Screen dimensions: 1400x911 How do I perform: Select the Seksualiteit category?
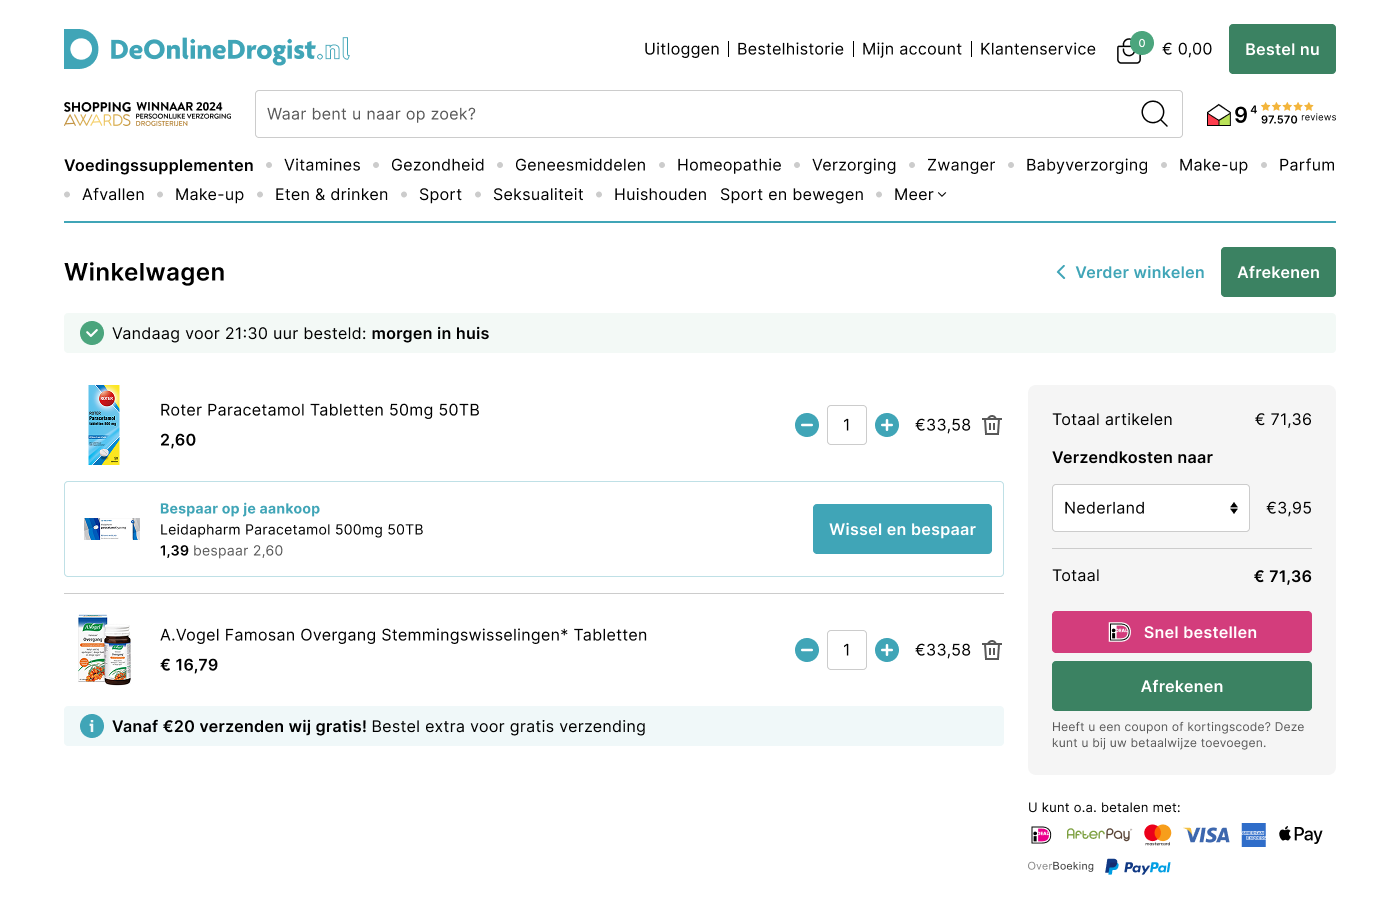tap(538, 194)
